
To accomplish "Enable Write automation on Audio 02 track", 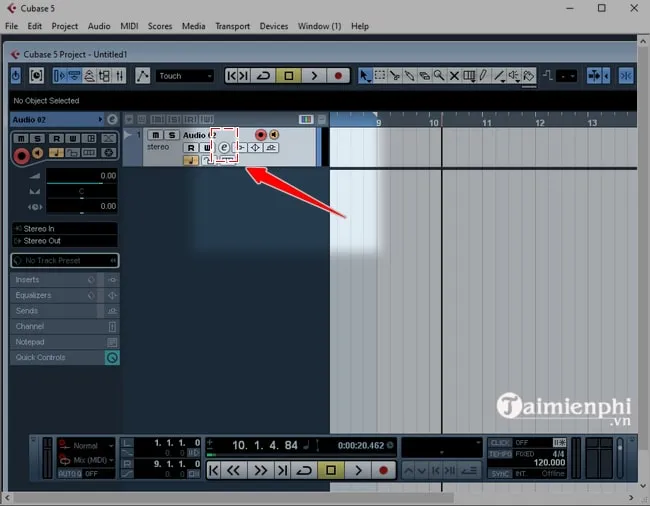I will [206, 148].
